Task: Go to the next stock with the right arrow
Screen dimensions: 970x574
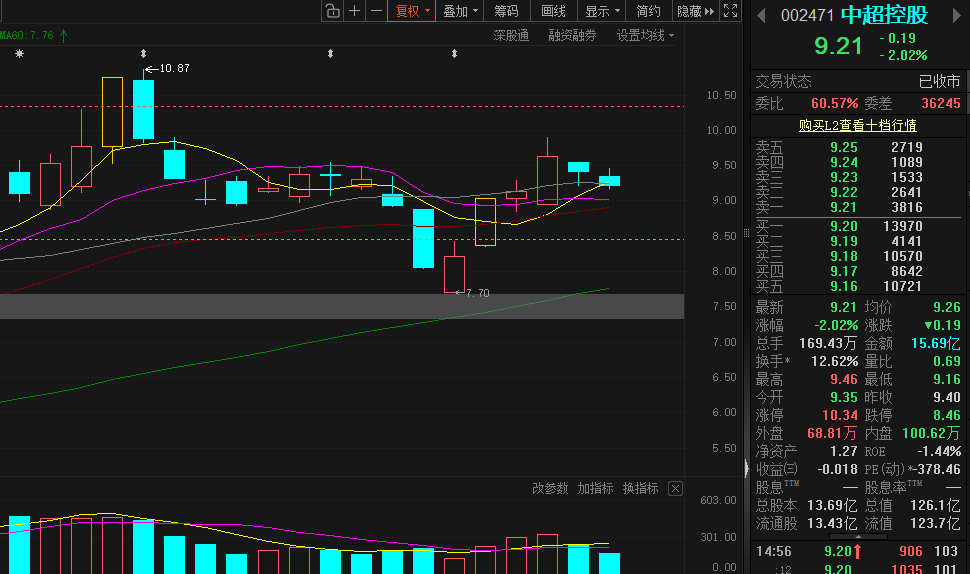Action: click(956, 16)
